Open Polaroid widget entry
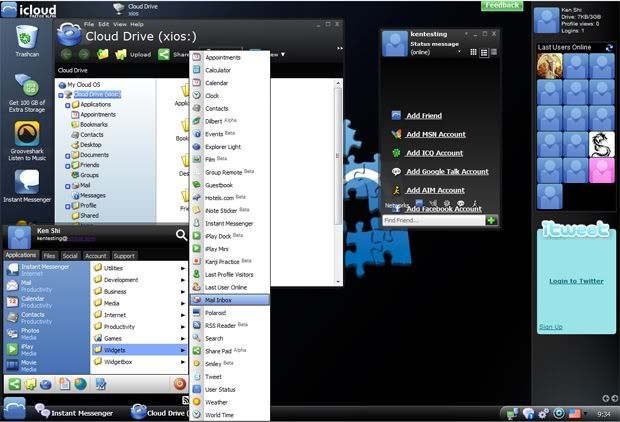The height and width of the screenshot is (422, 620). 230,312
